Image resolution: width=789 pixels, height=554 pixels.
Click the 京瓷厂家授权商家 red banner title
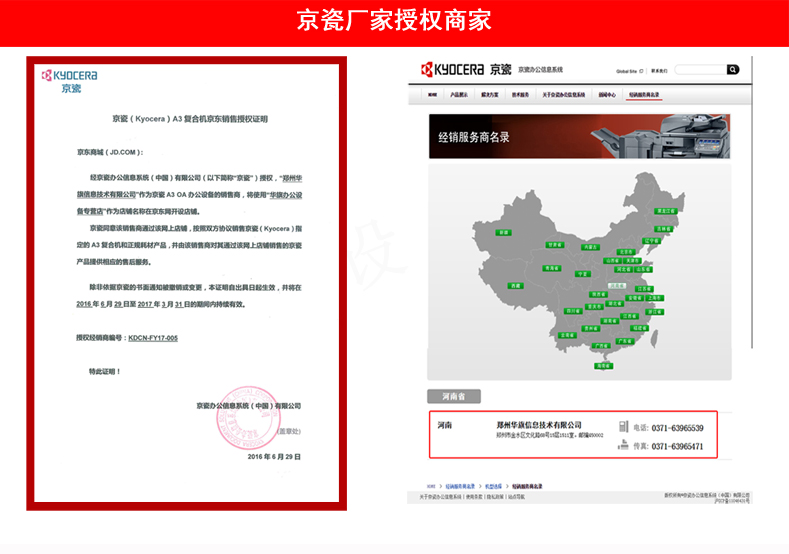tap(394, 20)
